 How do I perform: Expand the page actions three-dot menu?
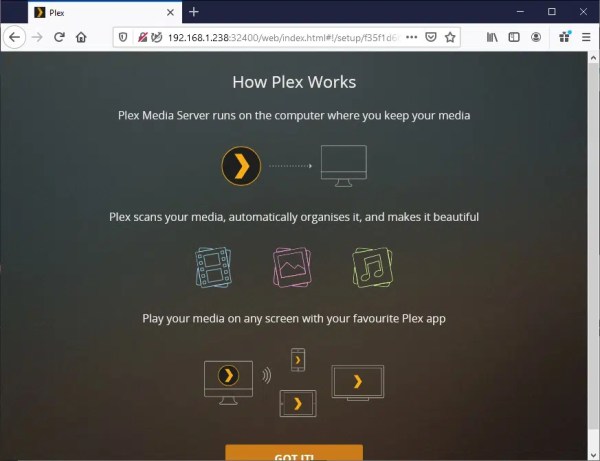(x=411, y=37)
